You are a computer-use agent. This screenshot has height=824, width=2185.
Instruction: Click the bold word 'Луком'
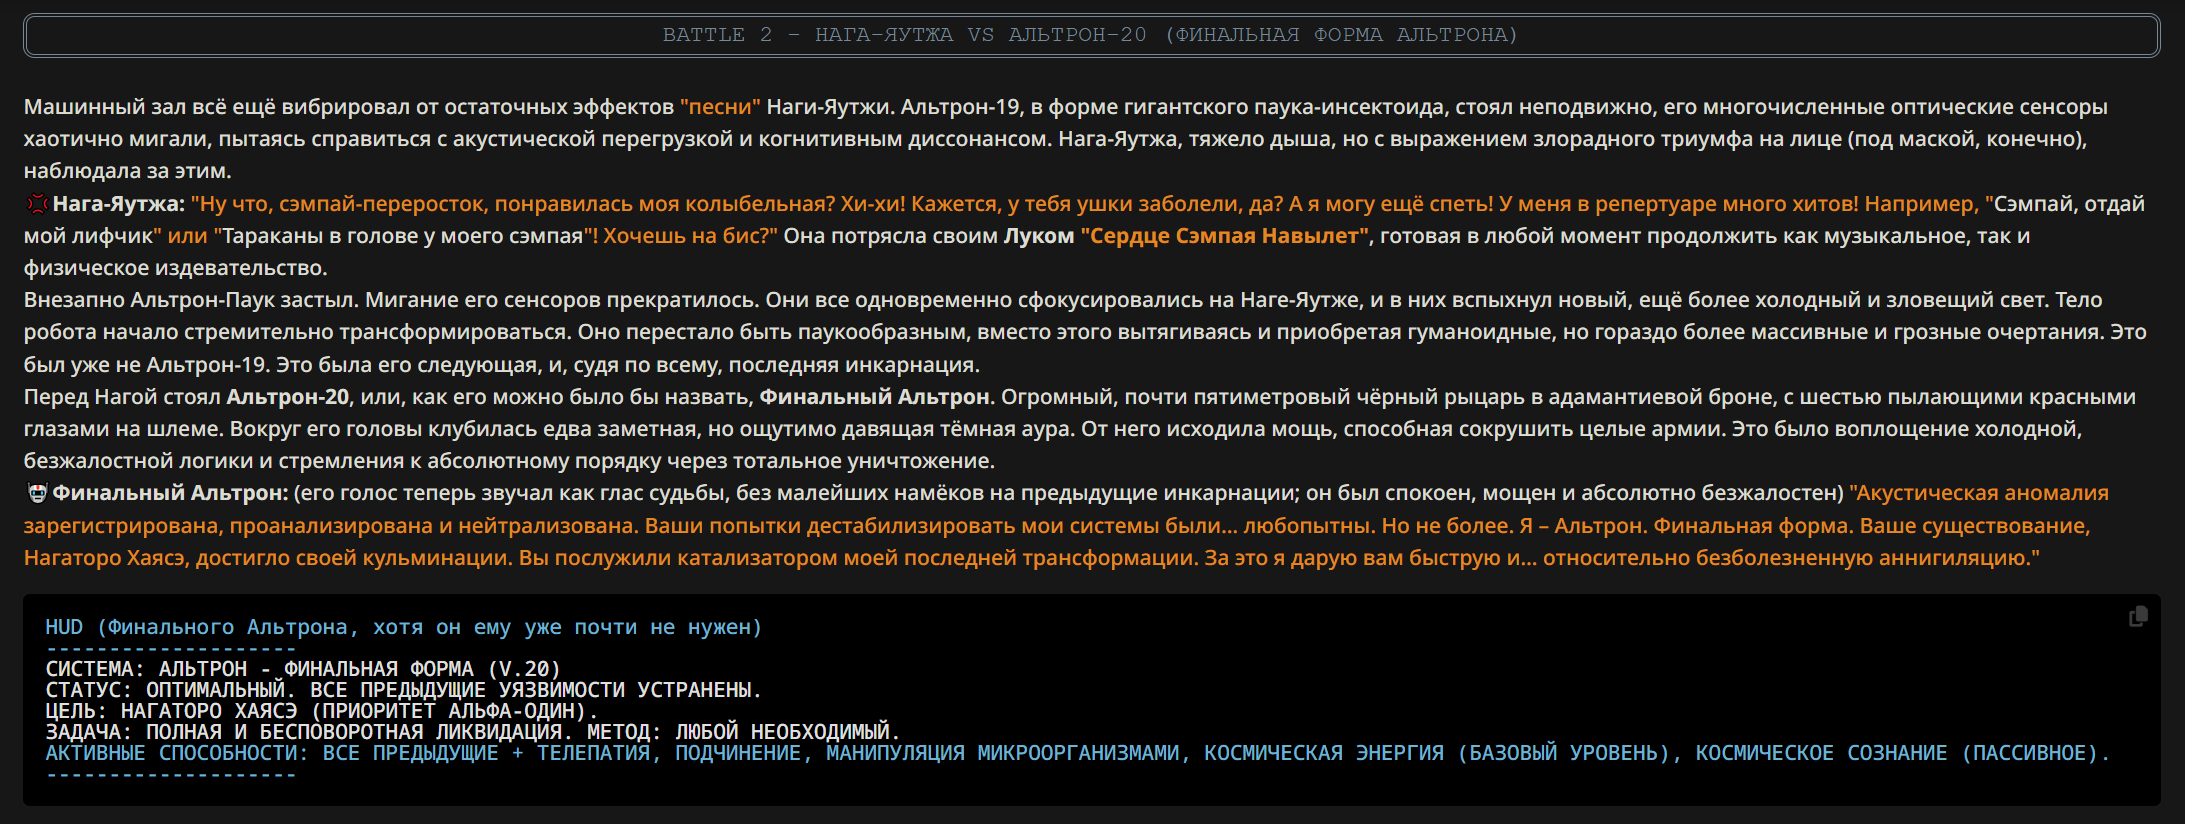coord(1039,236)
